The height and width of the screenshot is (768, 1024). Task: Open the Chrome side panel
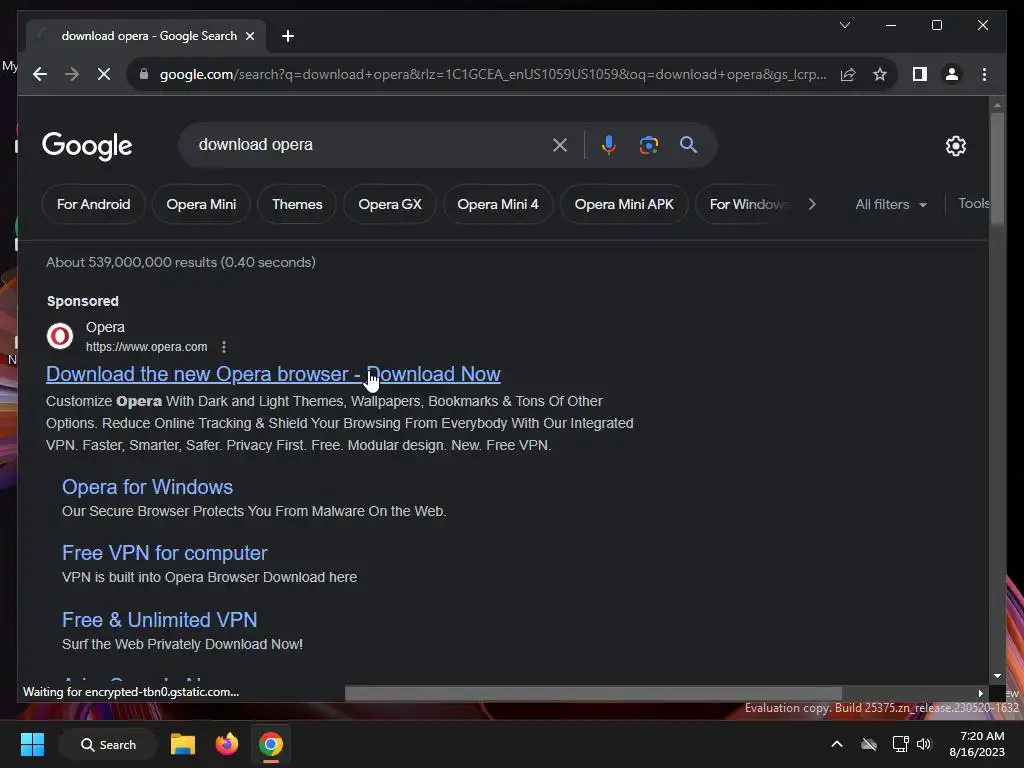920,74
